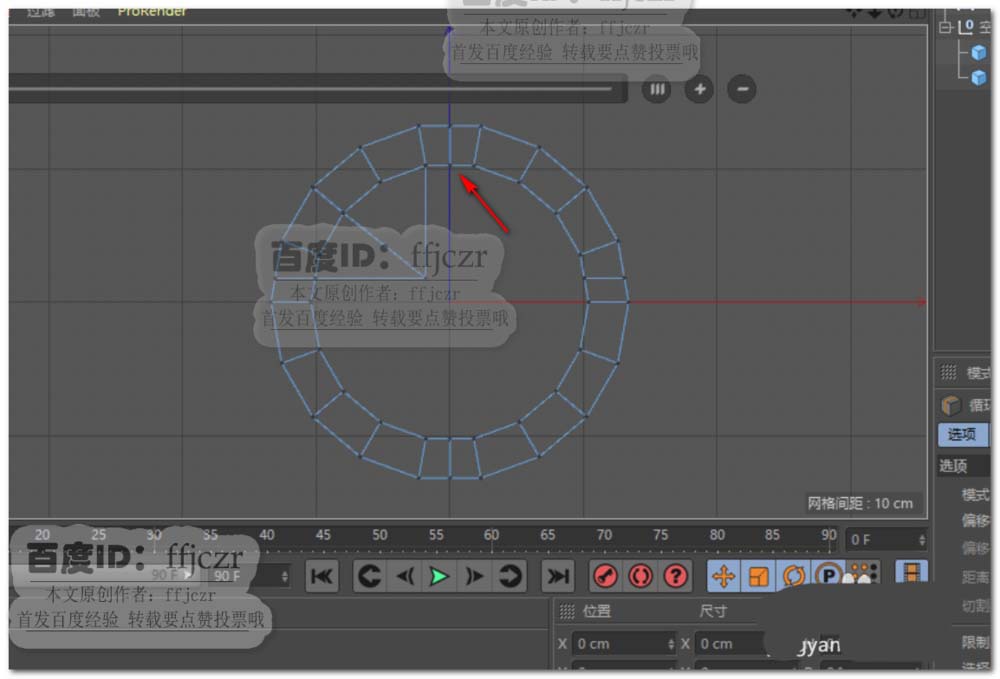The height and width of the screenshot is (679, 1000).
Task: Click the viewport toggle-view layout icon
Action: 917,12
